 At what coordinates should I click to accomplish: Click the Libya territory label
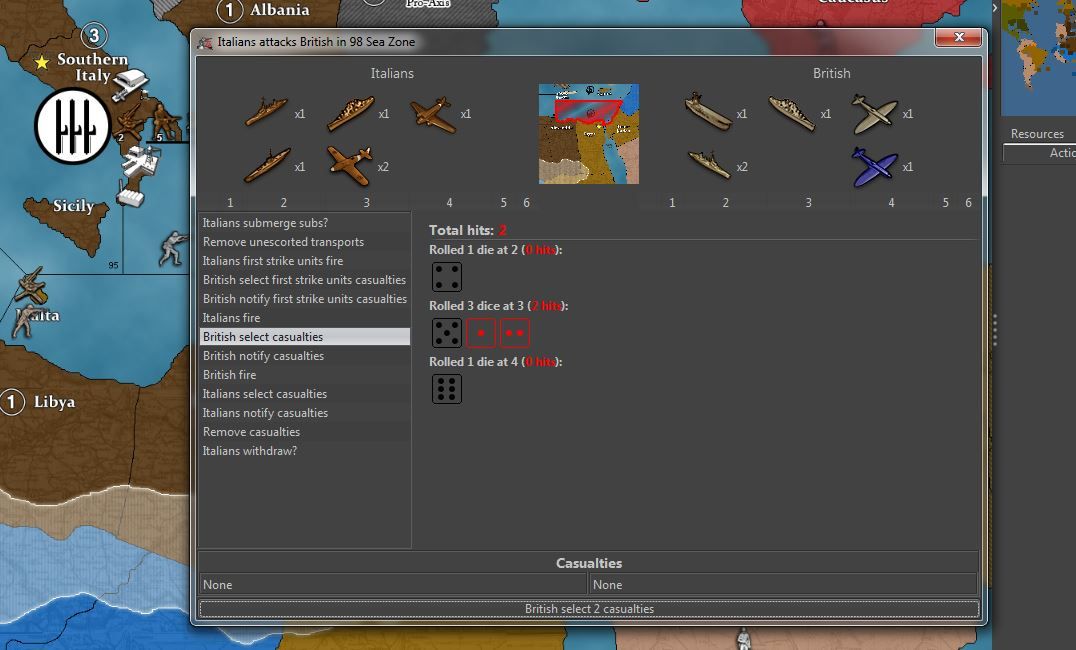pyautogui.click(x=54, y=402)
